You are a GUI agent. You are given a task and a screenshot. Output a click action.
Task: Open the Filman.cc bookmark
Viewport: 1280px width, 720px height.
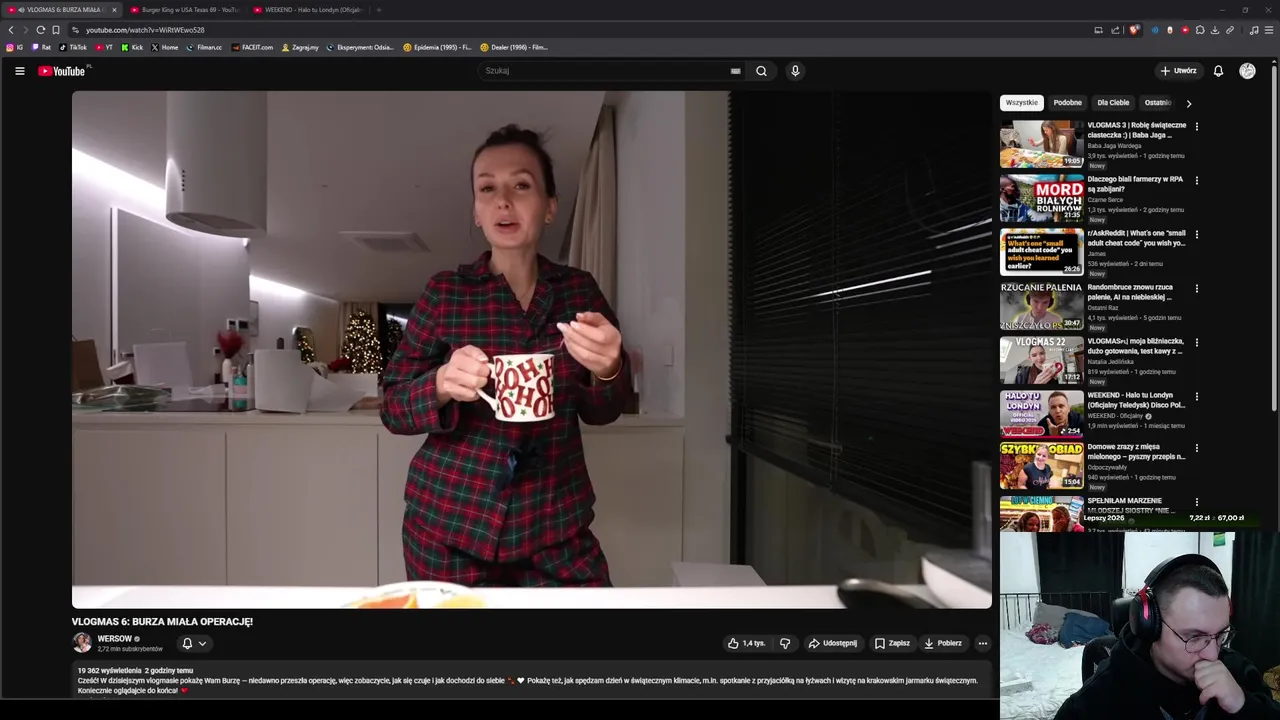click(x=204, y=47)
